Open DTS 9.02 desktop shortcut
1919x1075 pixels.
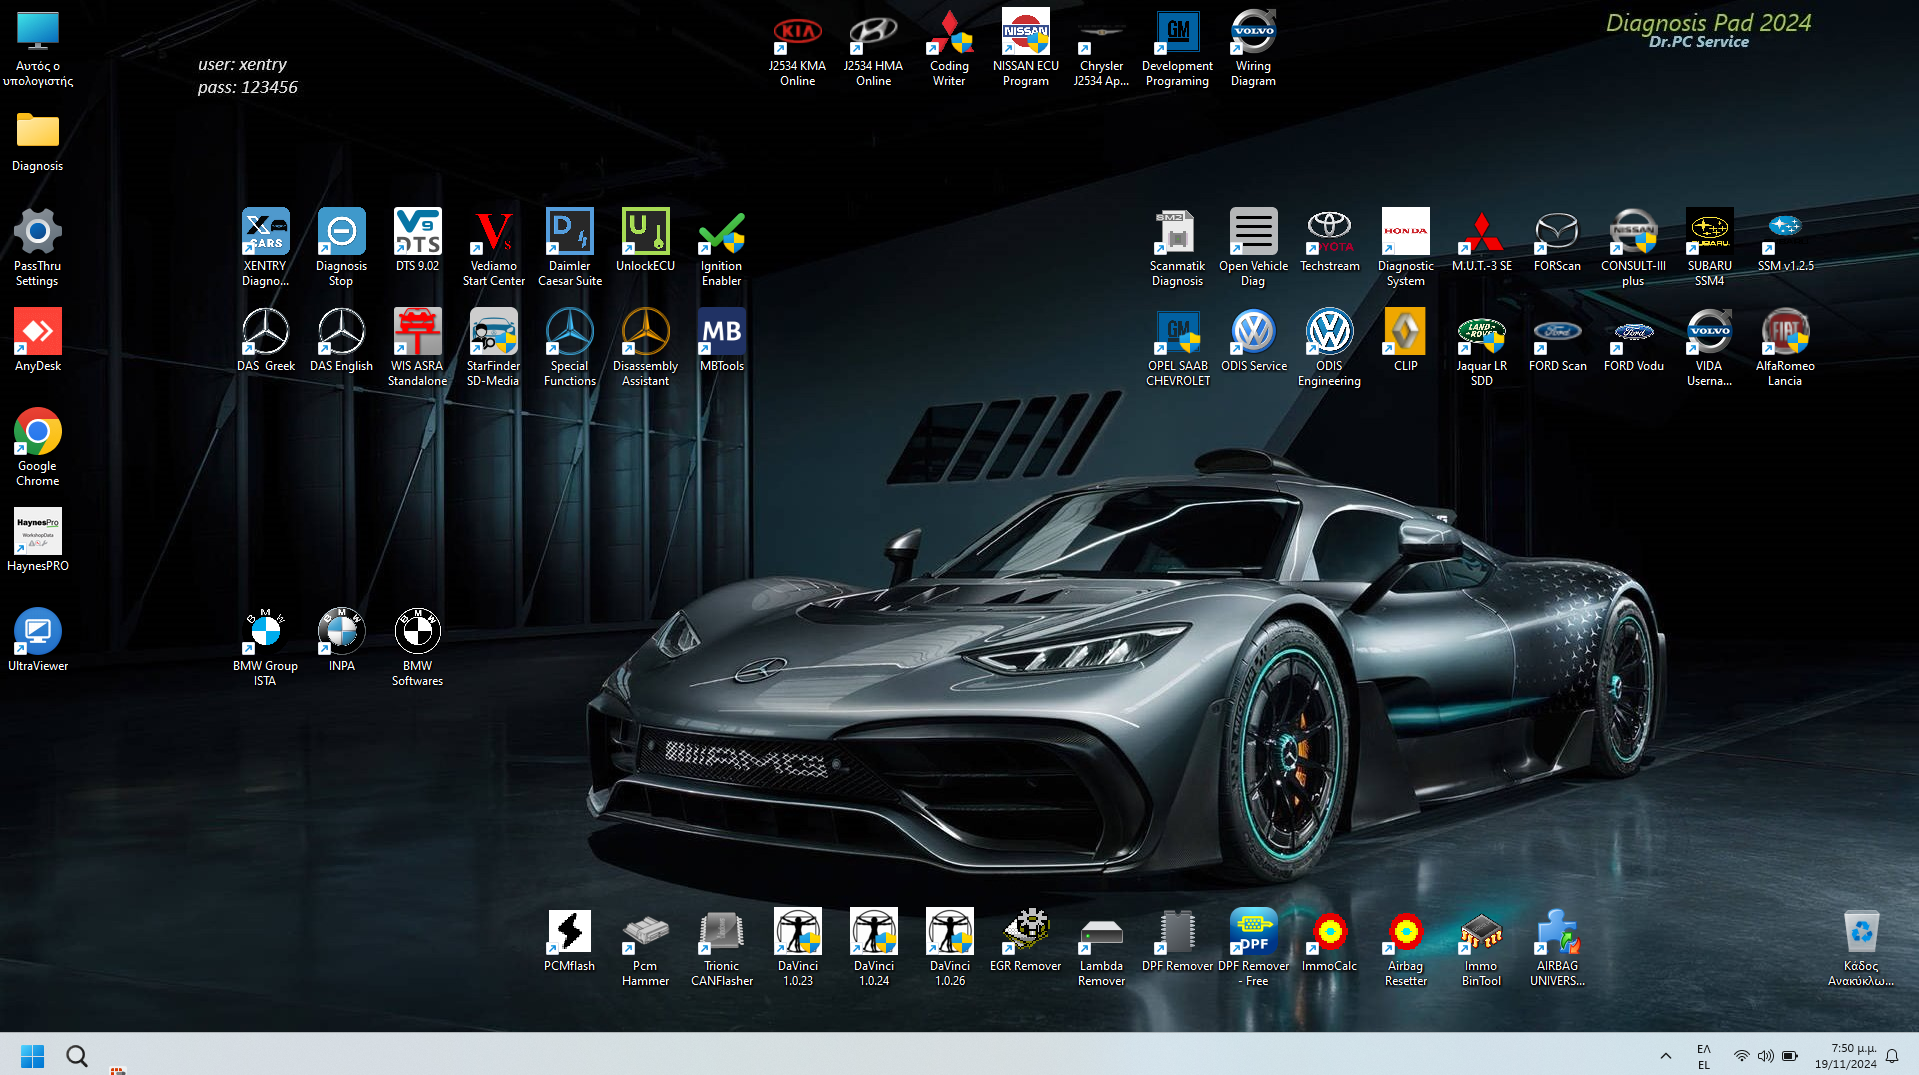pyautogui.click(x=417, y=240)
